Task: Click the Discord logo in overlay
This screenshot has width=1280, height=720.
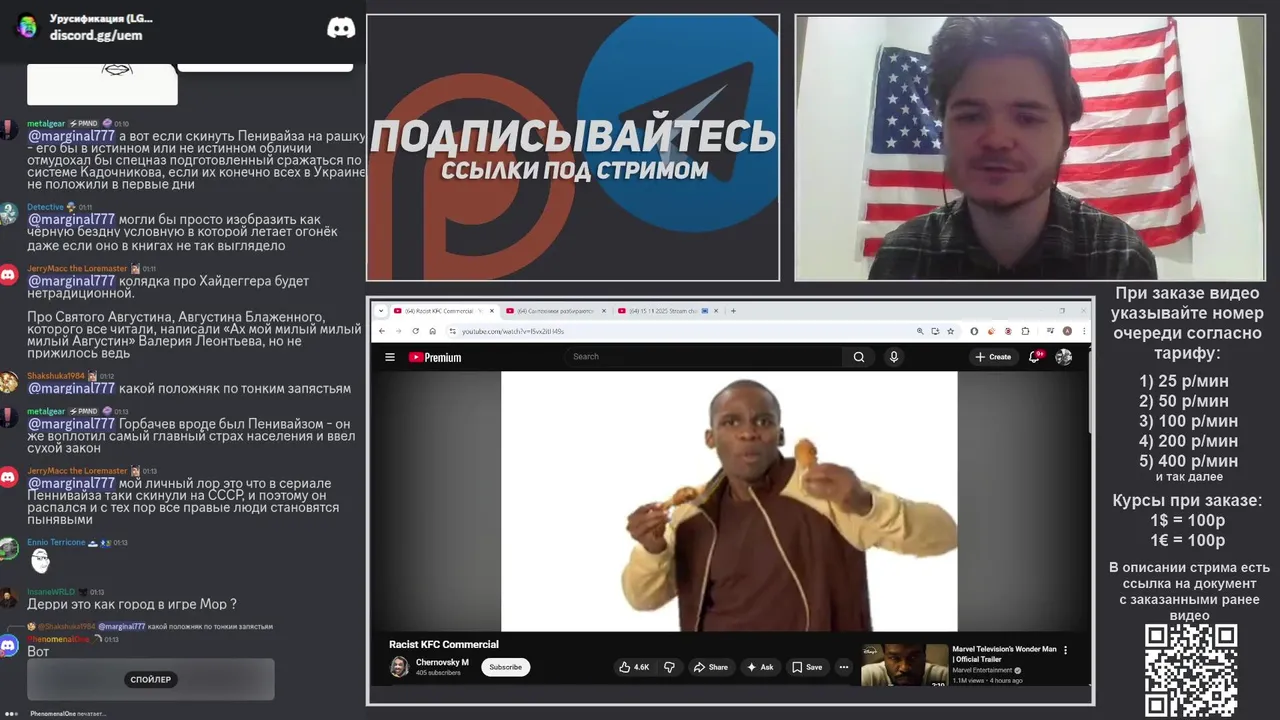Action: 341,28
